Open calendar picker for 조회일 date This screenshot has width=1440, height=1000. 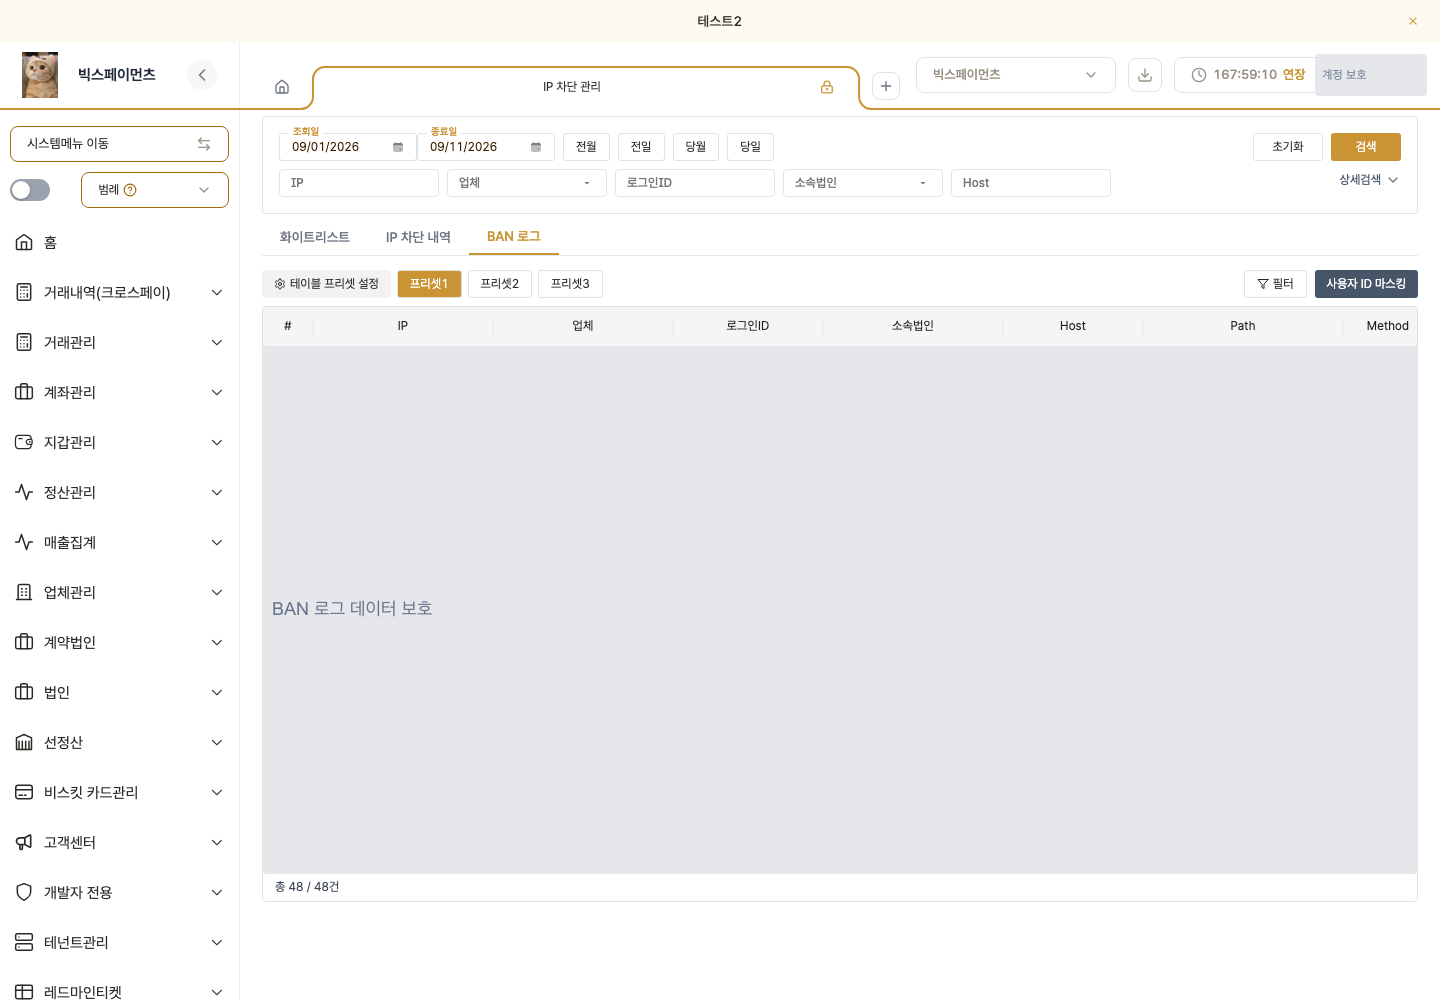pyautogui.click(x=398, y=147)
